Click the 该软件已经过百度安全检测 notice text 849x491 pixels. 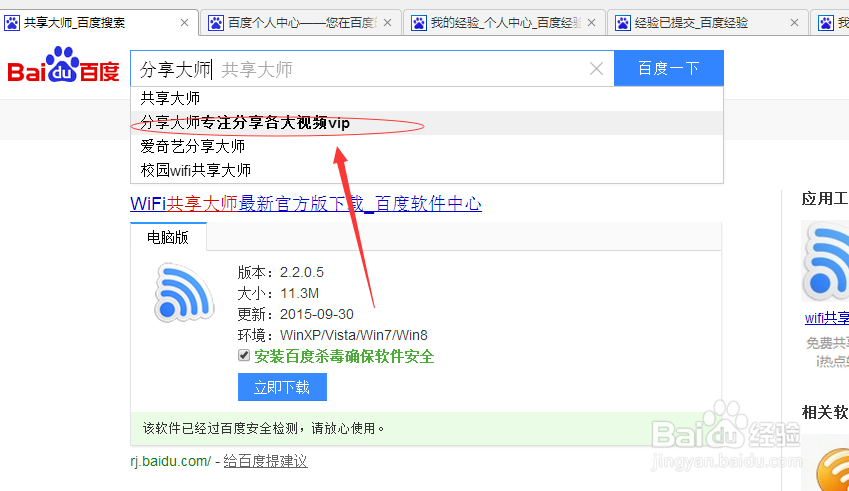(x=264, y=429)
